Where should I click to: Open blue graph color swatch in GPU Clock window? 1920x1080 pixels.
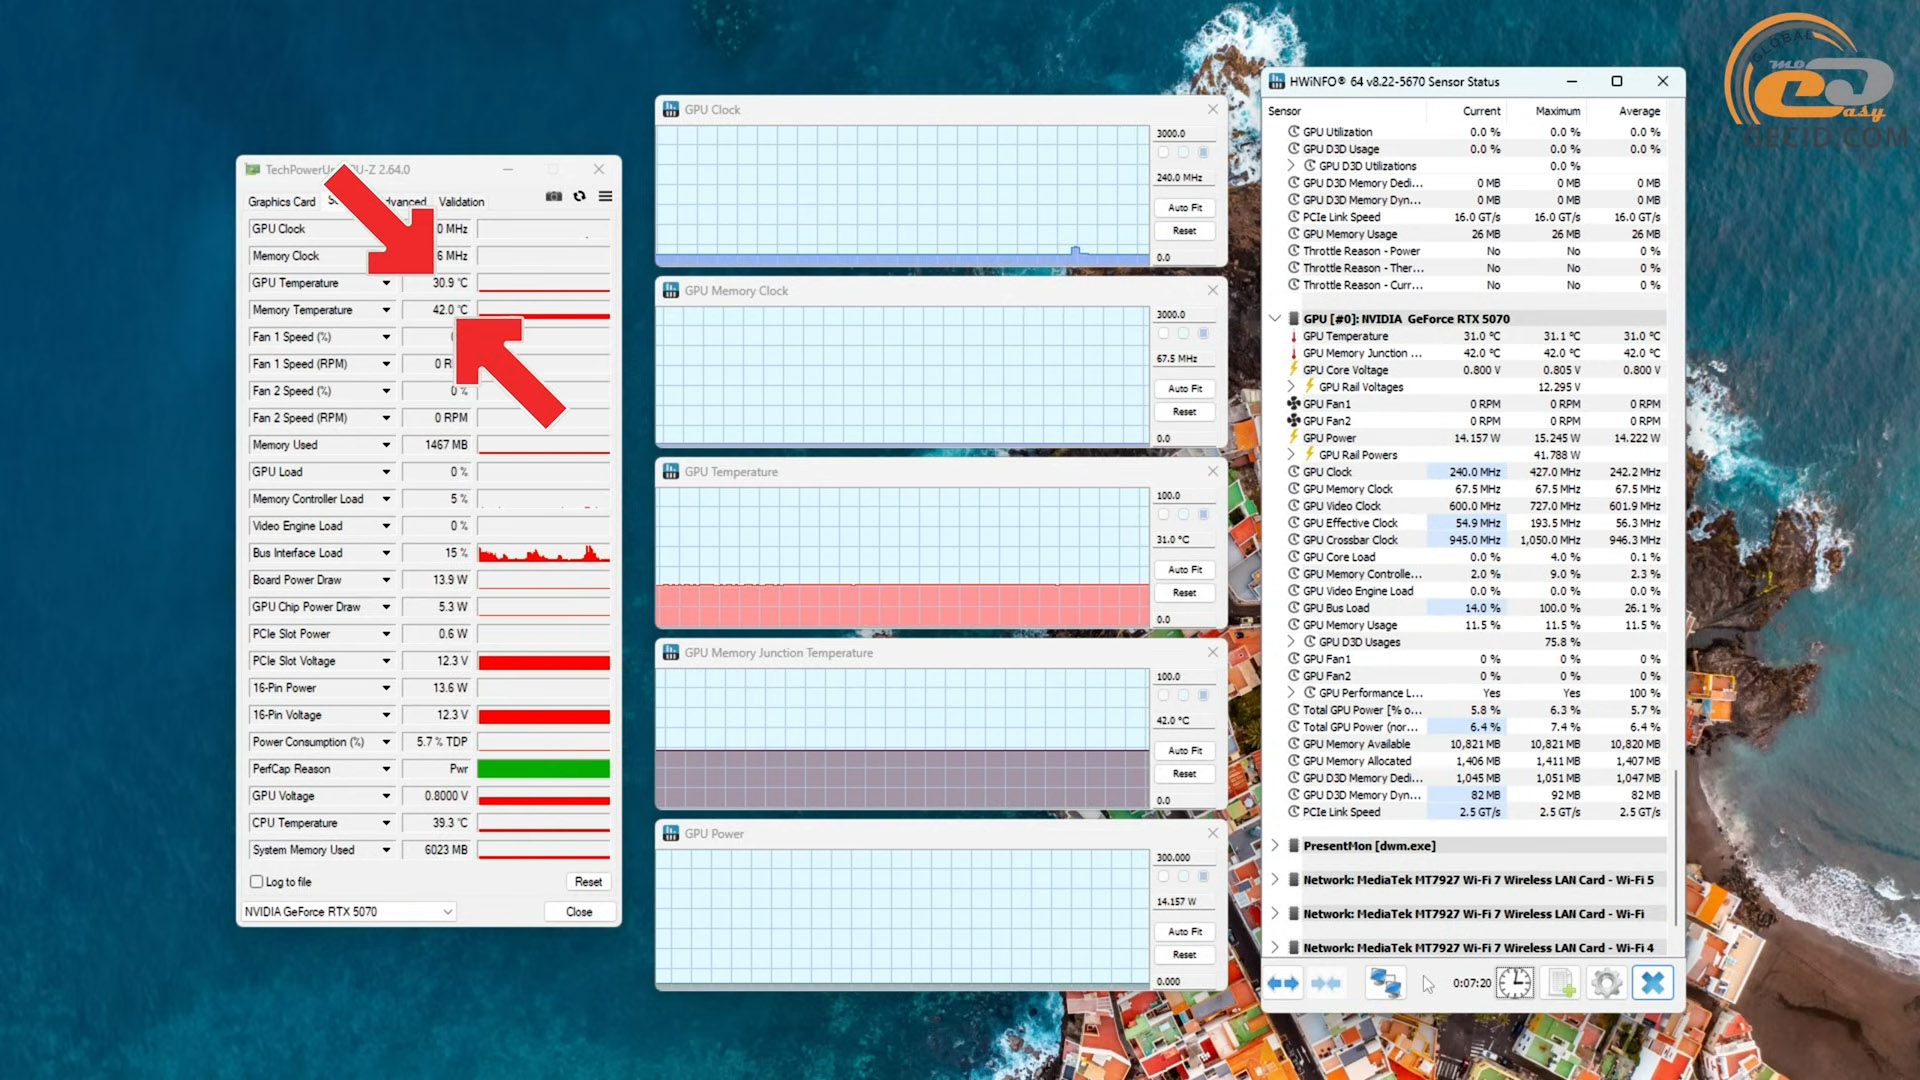click(x=1203, y=153)
